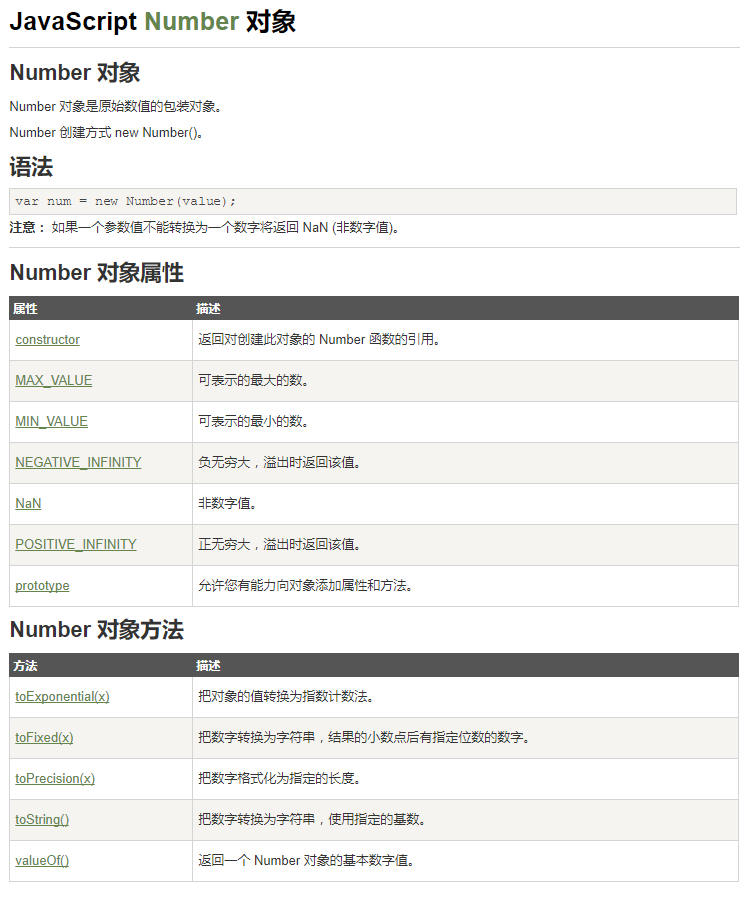Open the MAX_VALUE property link
Image resolution: width=745 pixels, height=903 pixels.
click(54, 381)
